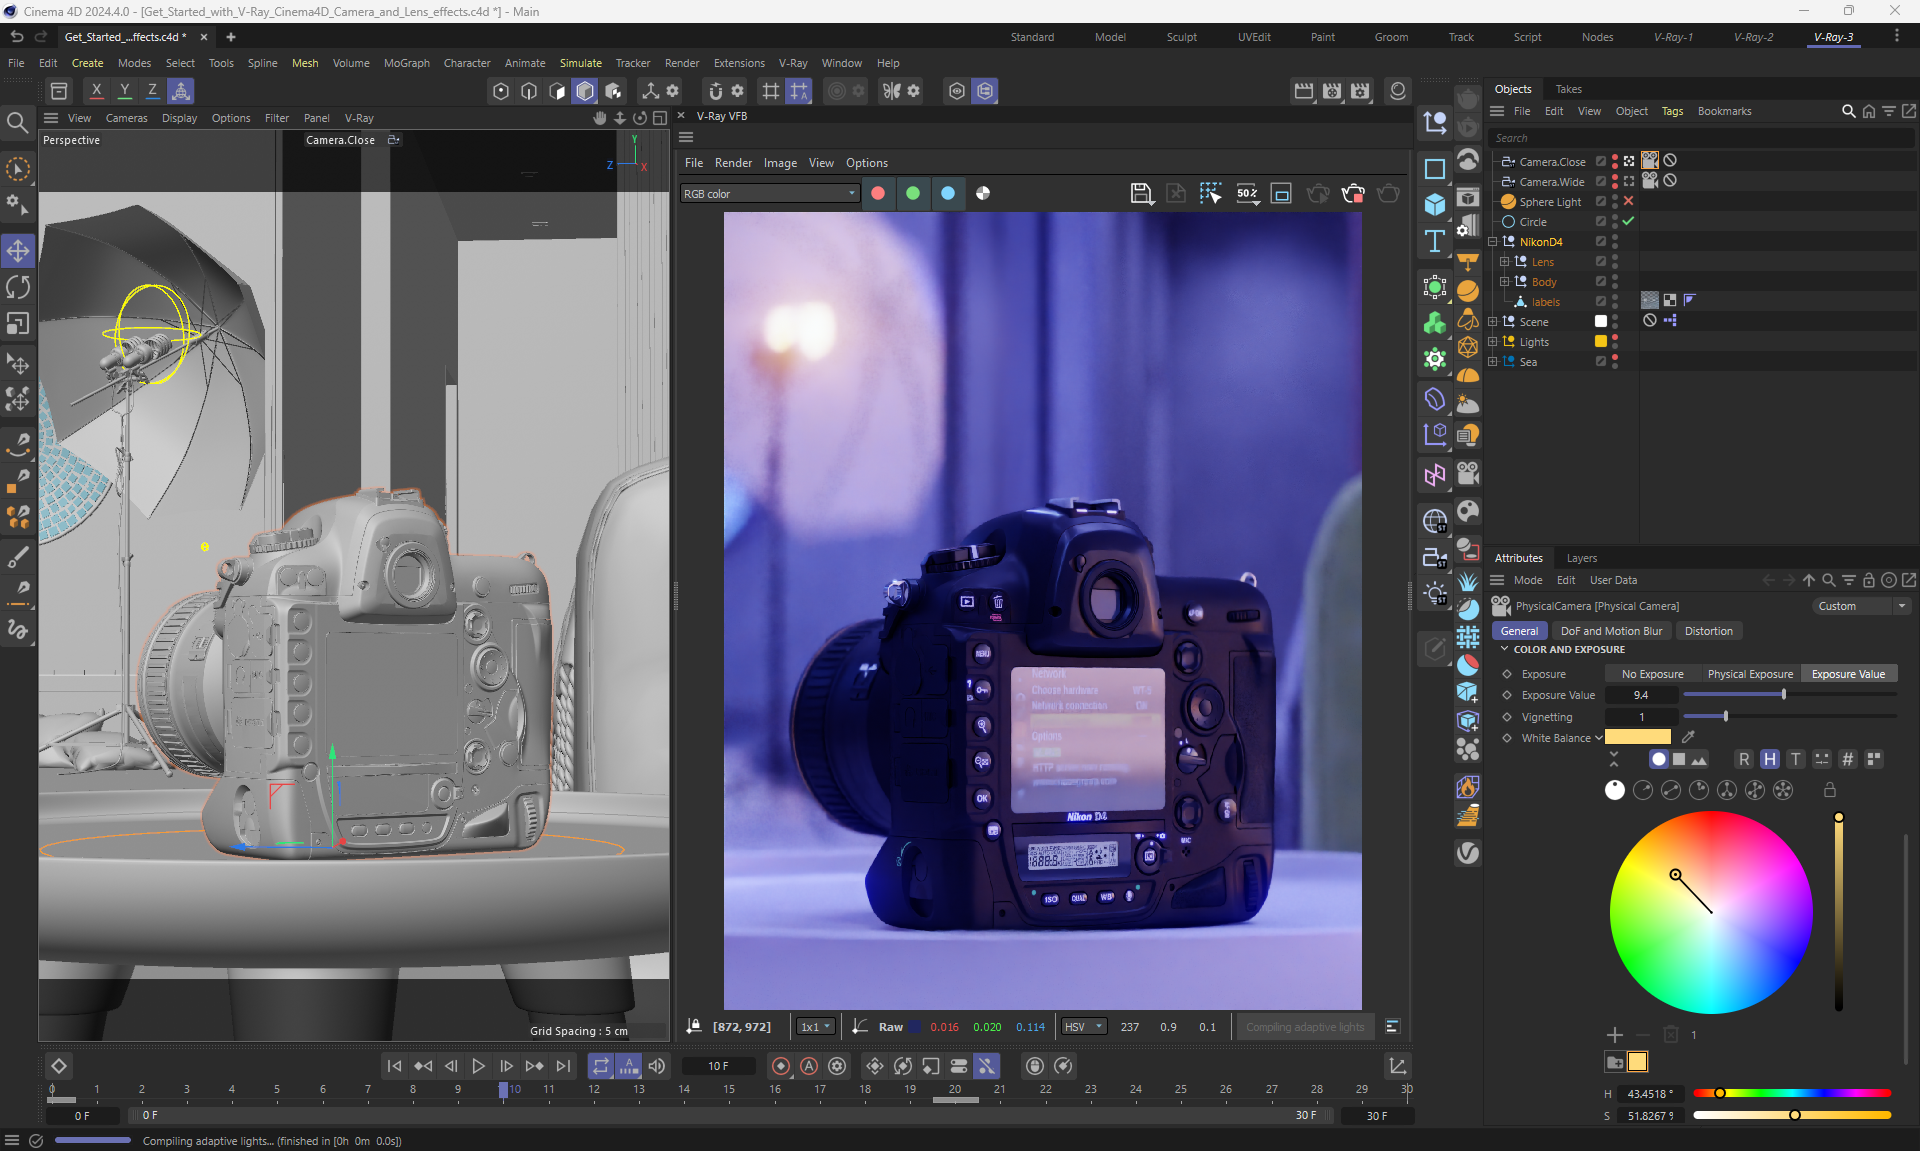
Task: Toggle the Circle object's green checkmark
Action: [x=1628, y=221]
